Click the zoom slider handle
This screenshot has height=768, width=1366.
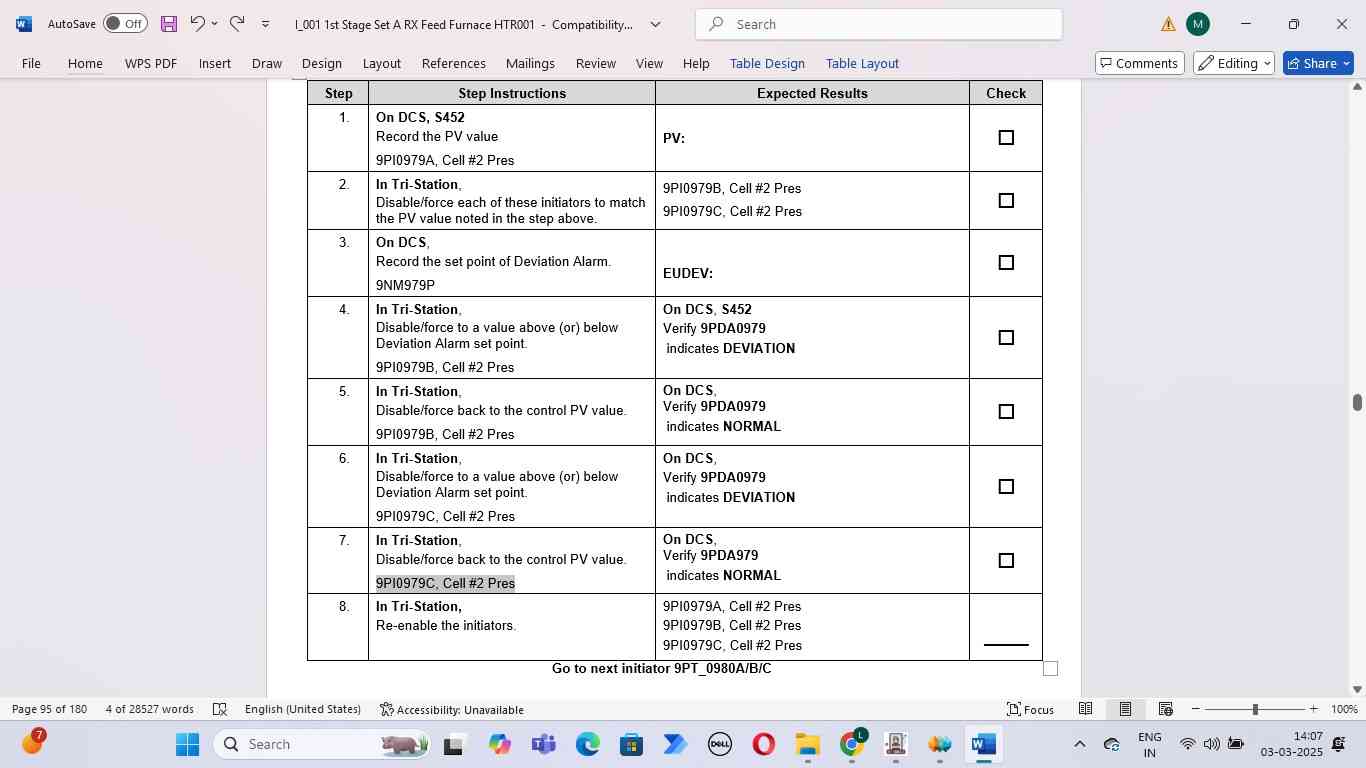[x=1255, y=709]
